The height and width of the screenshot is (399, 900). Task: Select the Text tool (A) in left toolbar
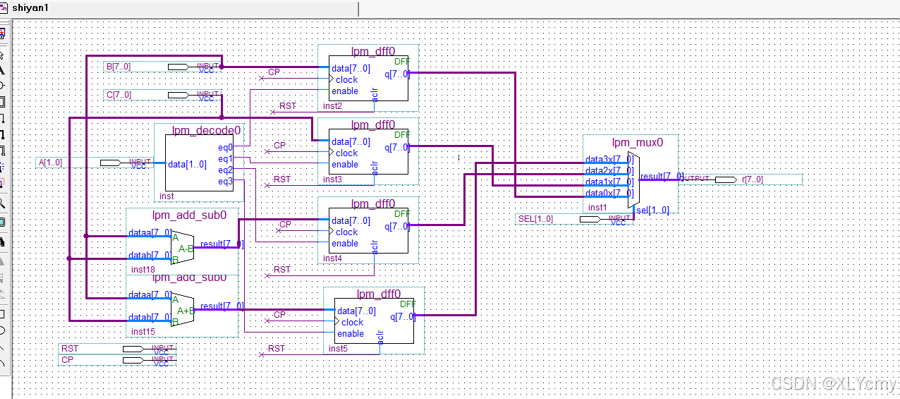pos(2,70)
